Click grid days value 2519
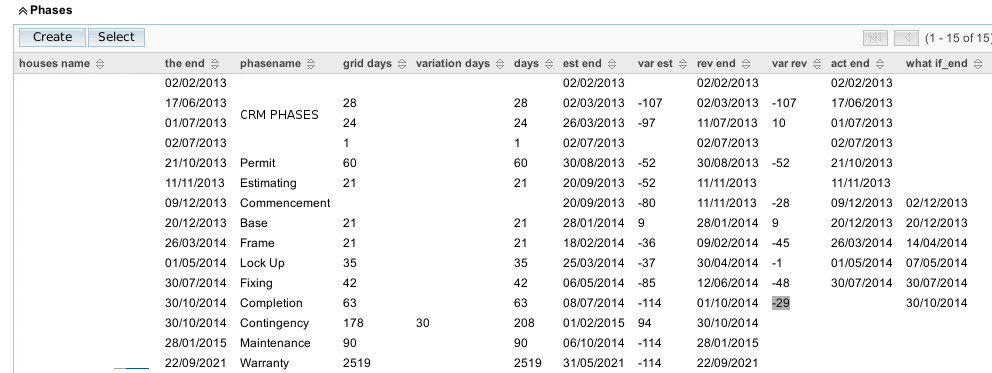992x373 pixels. pos(357,364)
